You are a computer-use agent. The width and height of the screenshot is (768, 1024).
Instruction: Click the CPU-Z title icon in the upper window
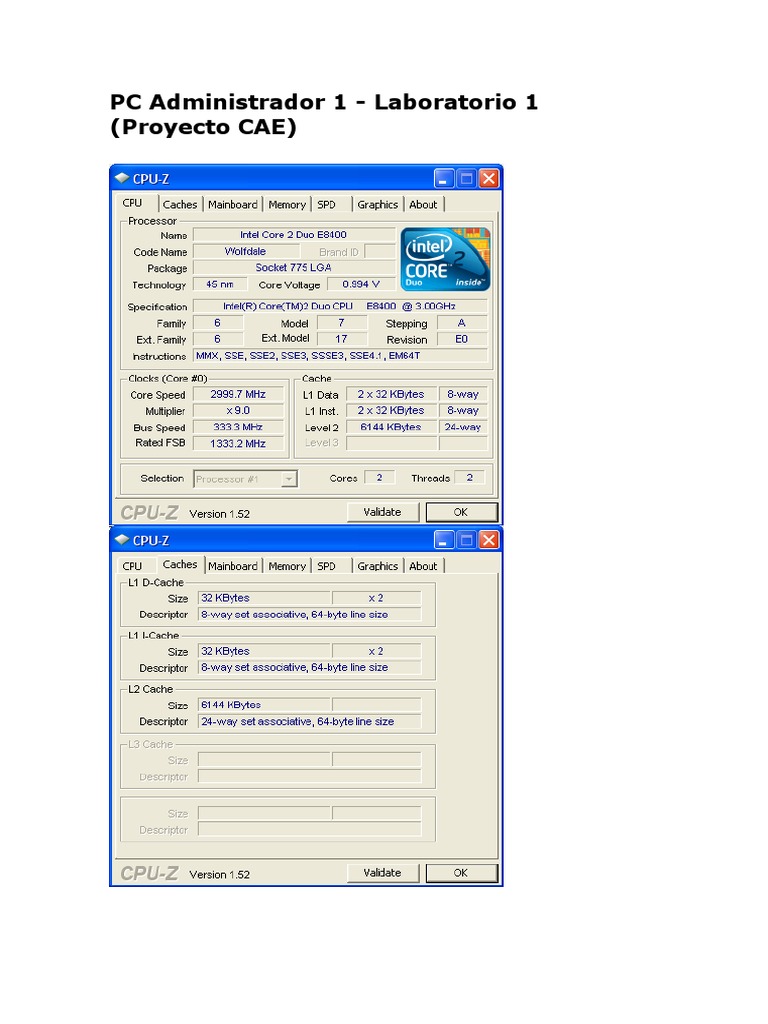coord(122,178)
